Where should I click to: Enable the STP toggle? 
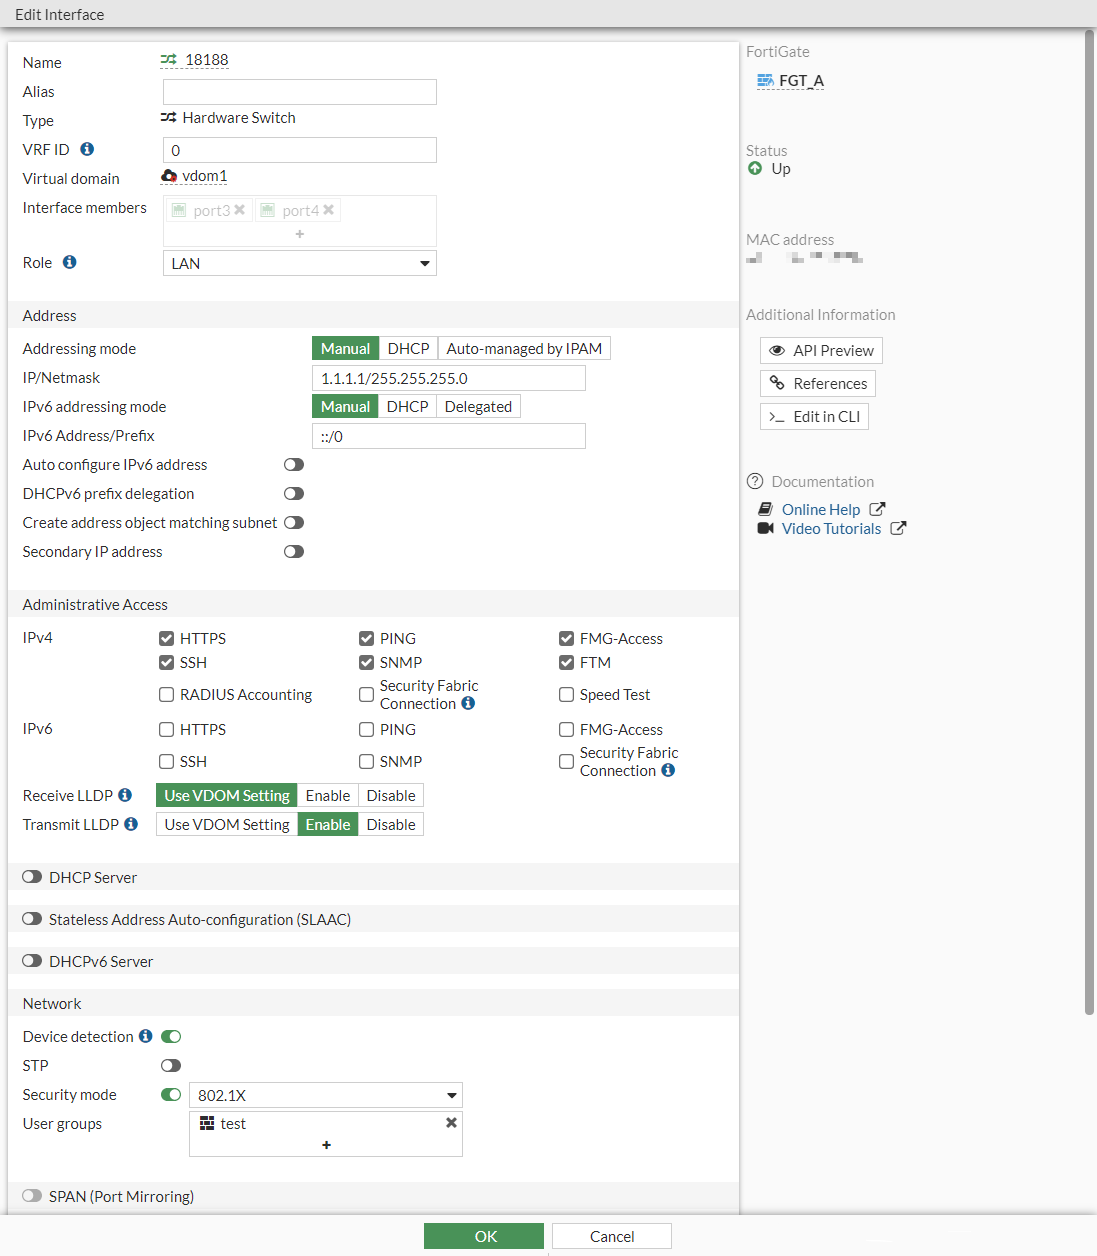(170, 1065)
